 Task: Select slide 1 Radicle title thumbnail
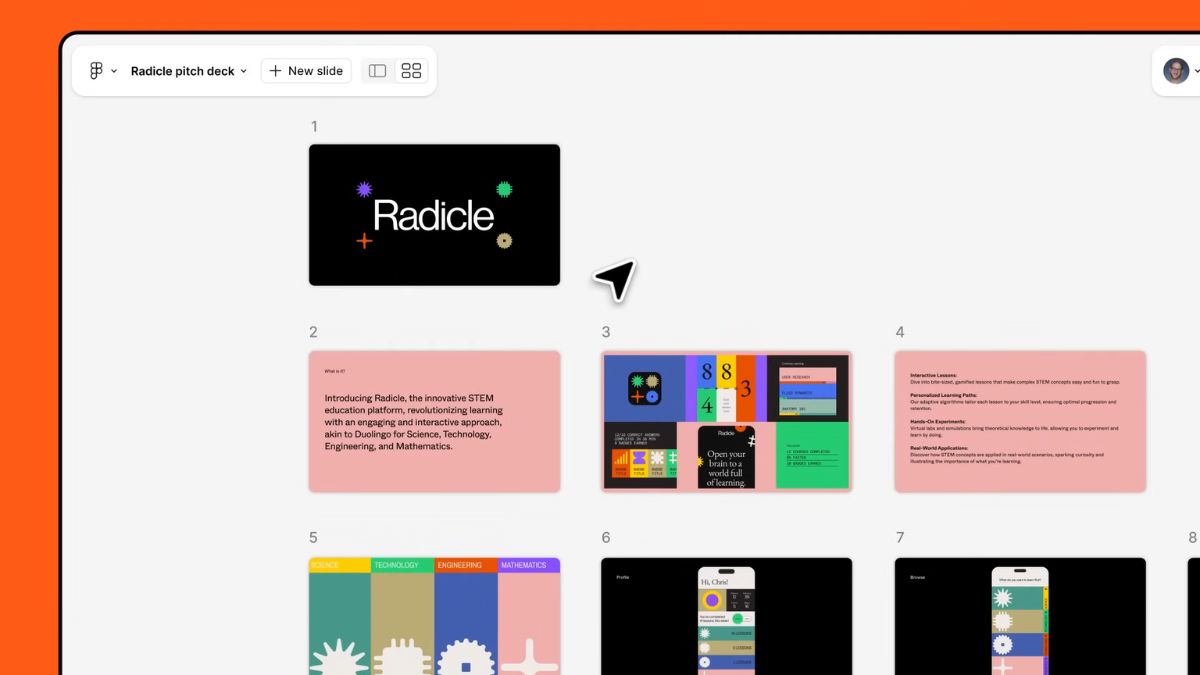pyautogui.click(x=434, y=215)
